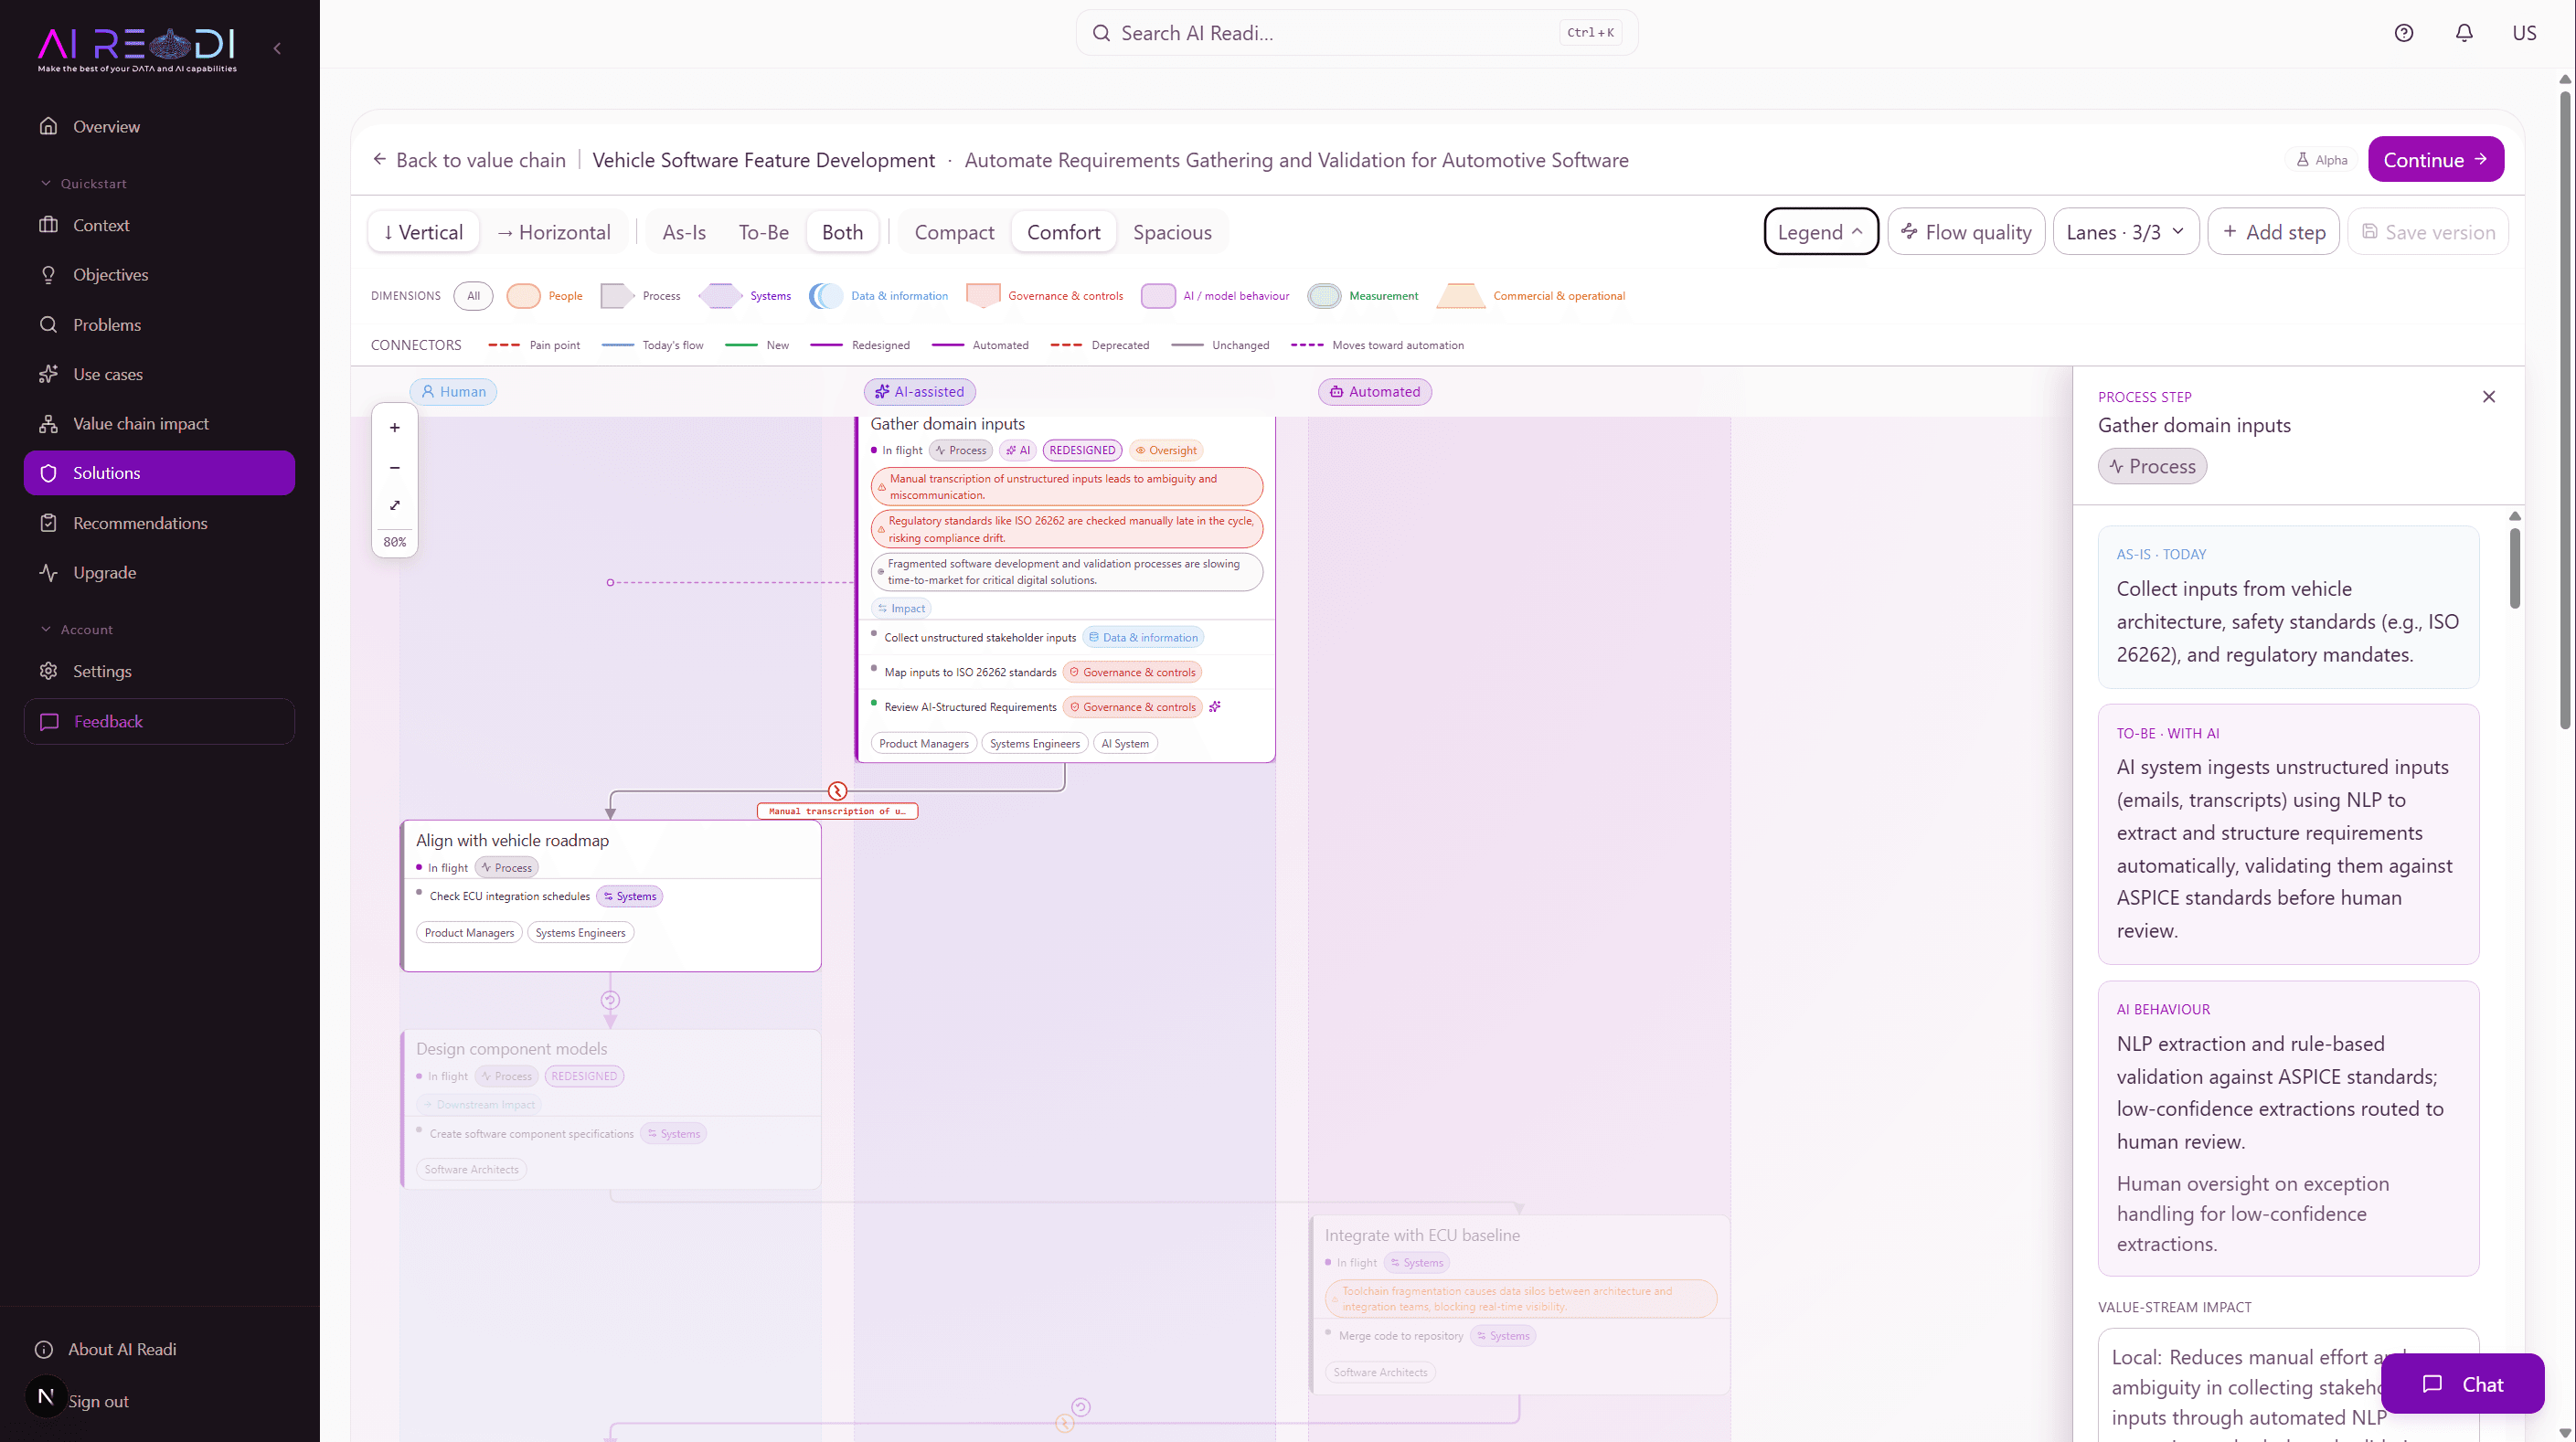This screenshot has height=1442, width=2576.
Task: Open Problems page
Action: tap(159, 324)
